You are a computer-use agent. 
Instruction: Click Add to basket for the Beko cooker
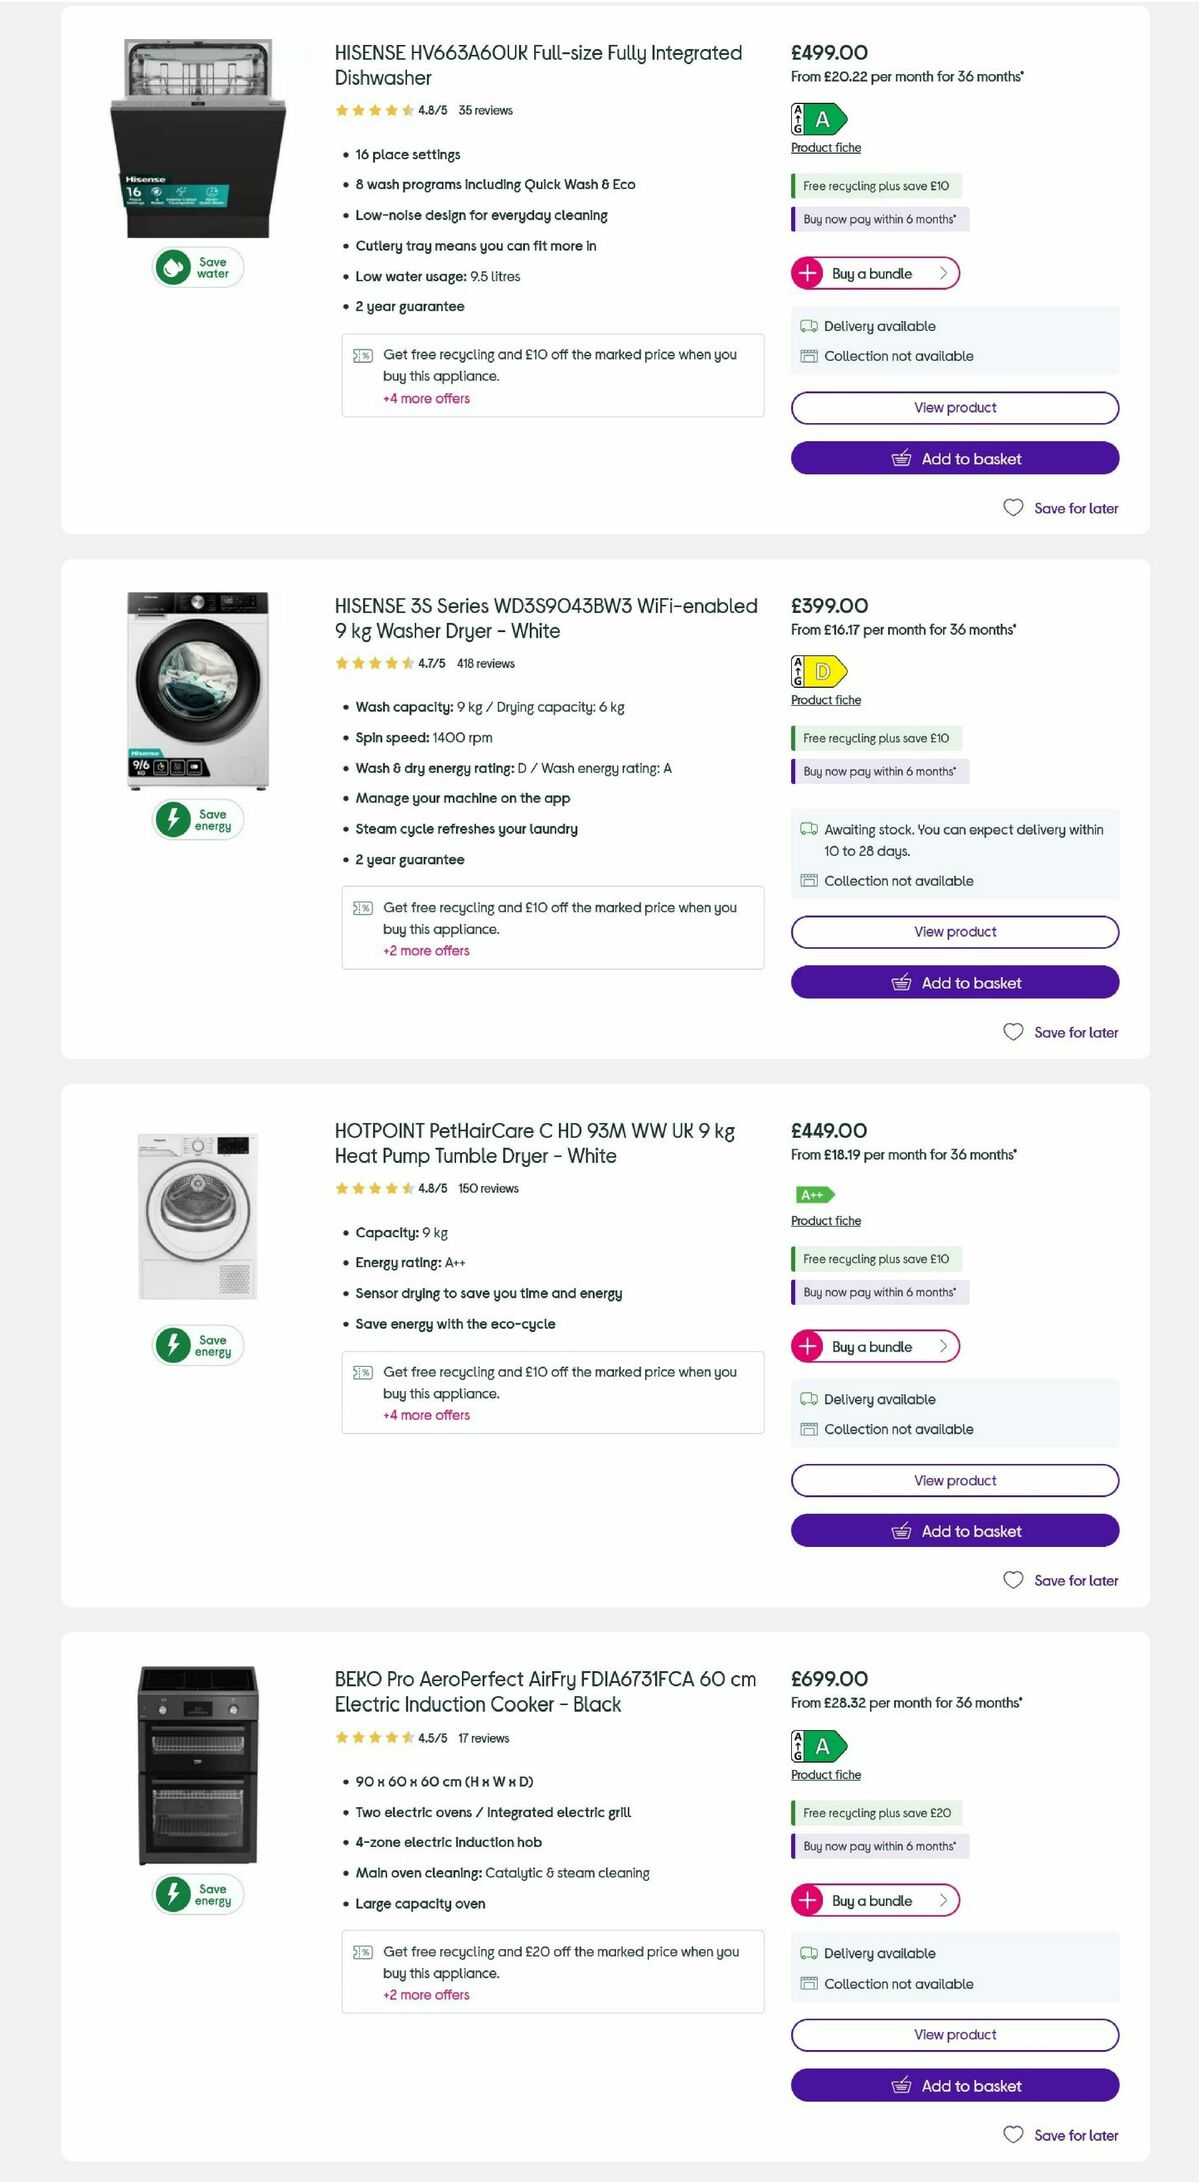[x=954, y=2085]
